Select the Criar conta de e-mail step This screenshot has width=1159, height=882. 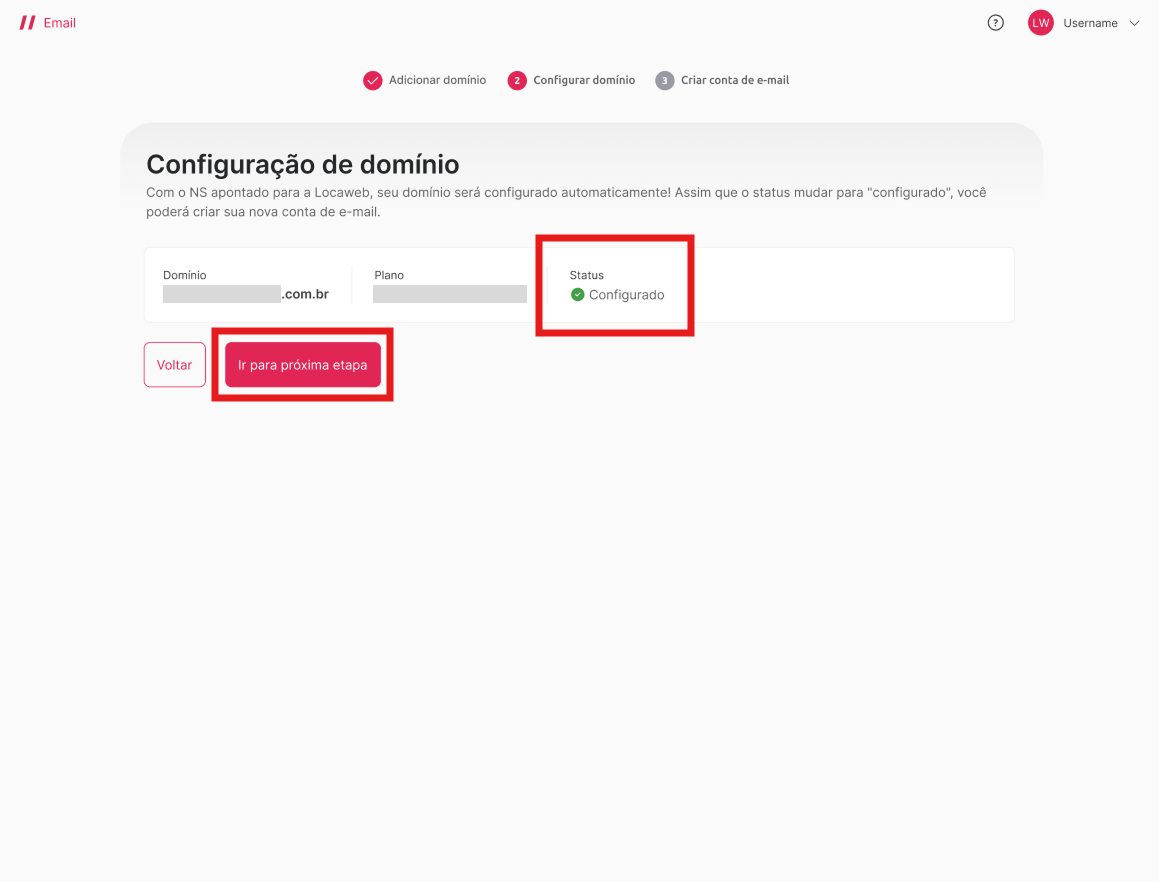(x=735, y=80)
